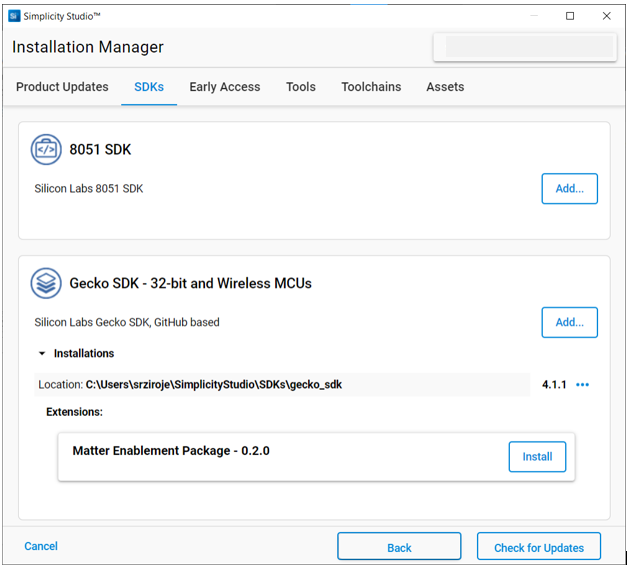Viewport: 630px width, 569px height.
Task: Click the 8051 SDK briefcase code icon
Action: coord(46,149)
